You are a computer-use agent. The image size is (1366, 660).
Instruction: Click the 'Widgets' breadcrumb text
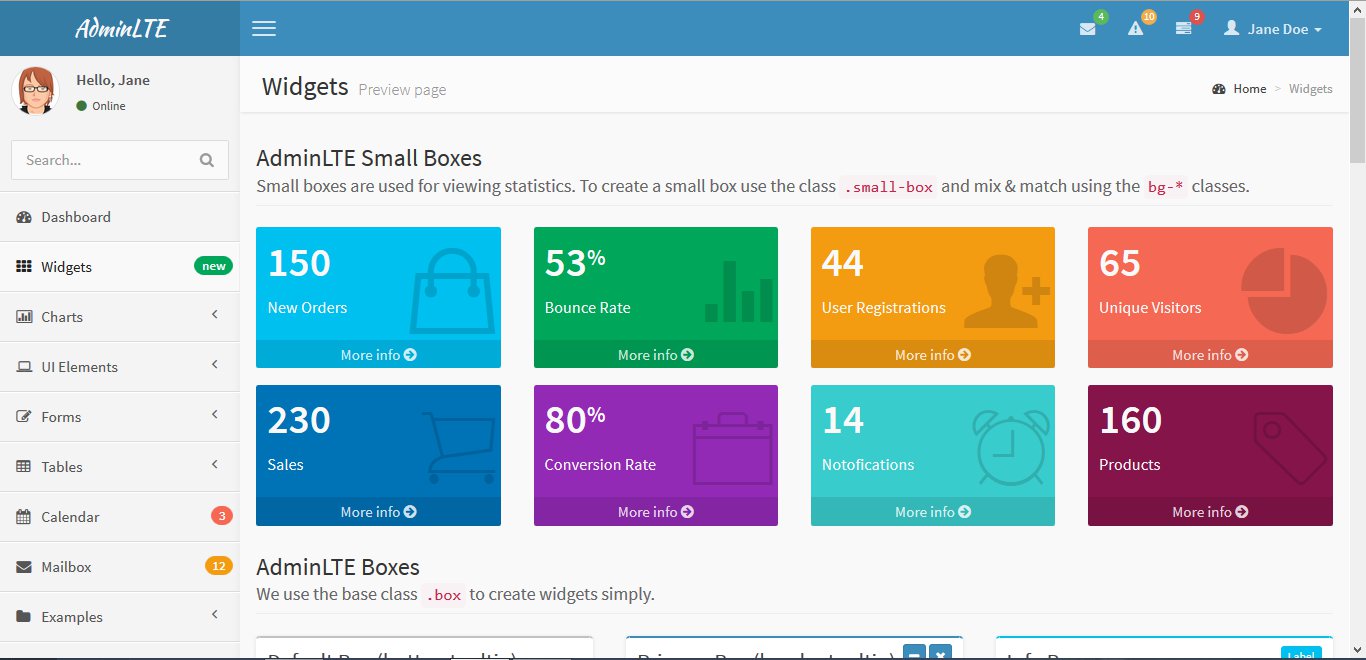tap(1310, 89)
